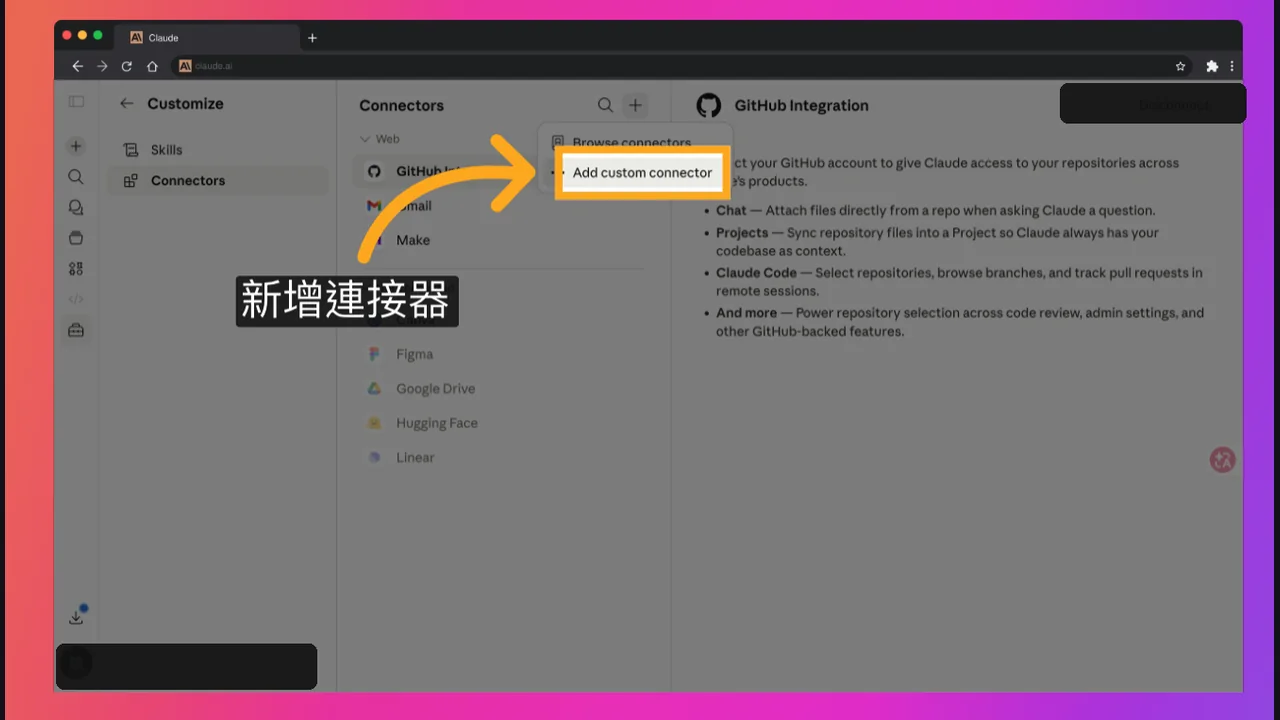Open the Make connector row
Viewport: 1280px width, 720px height.
[x=502, y=240]
